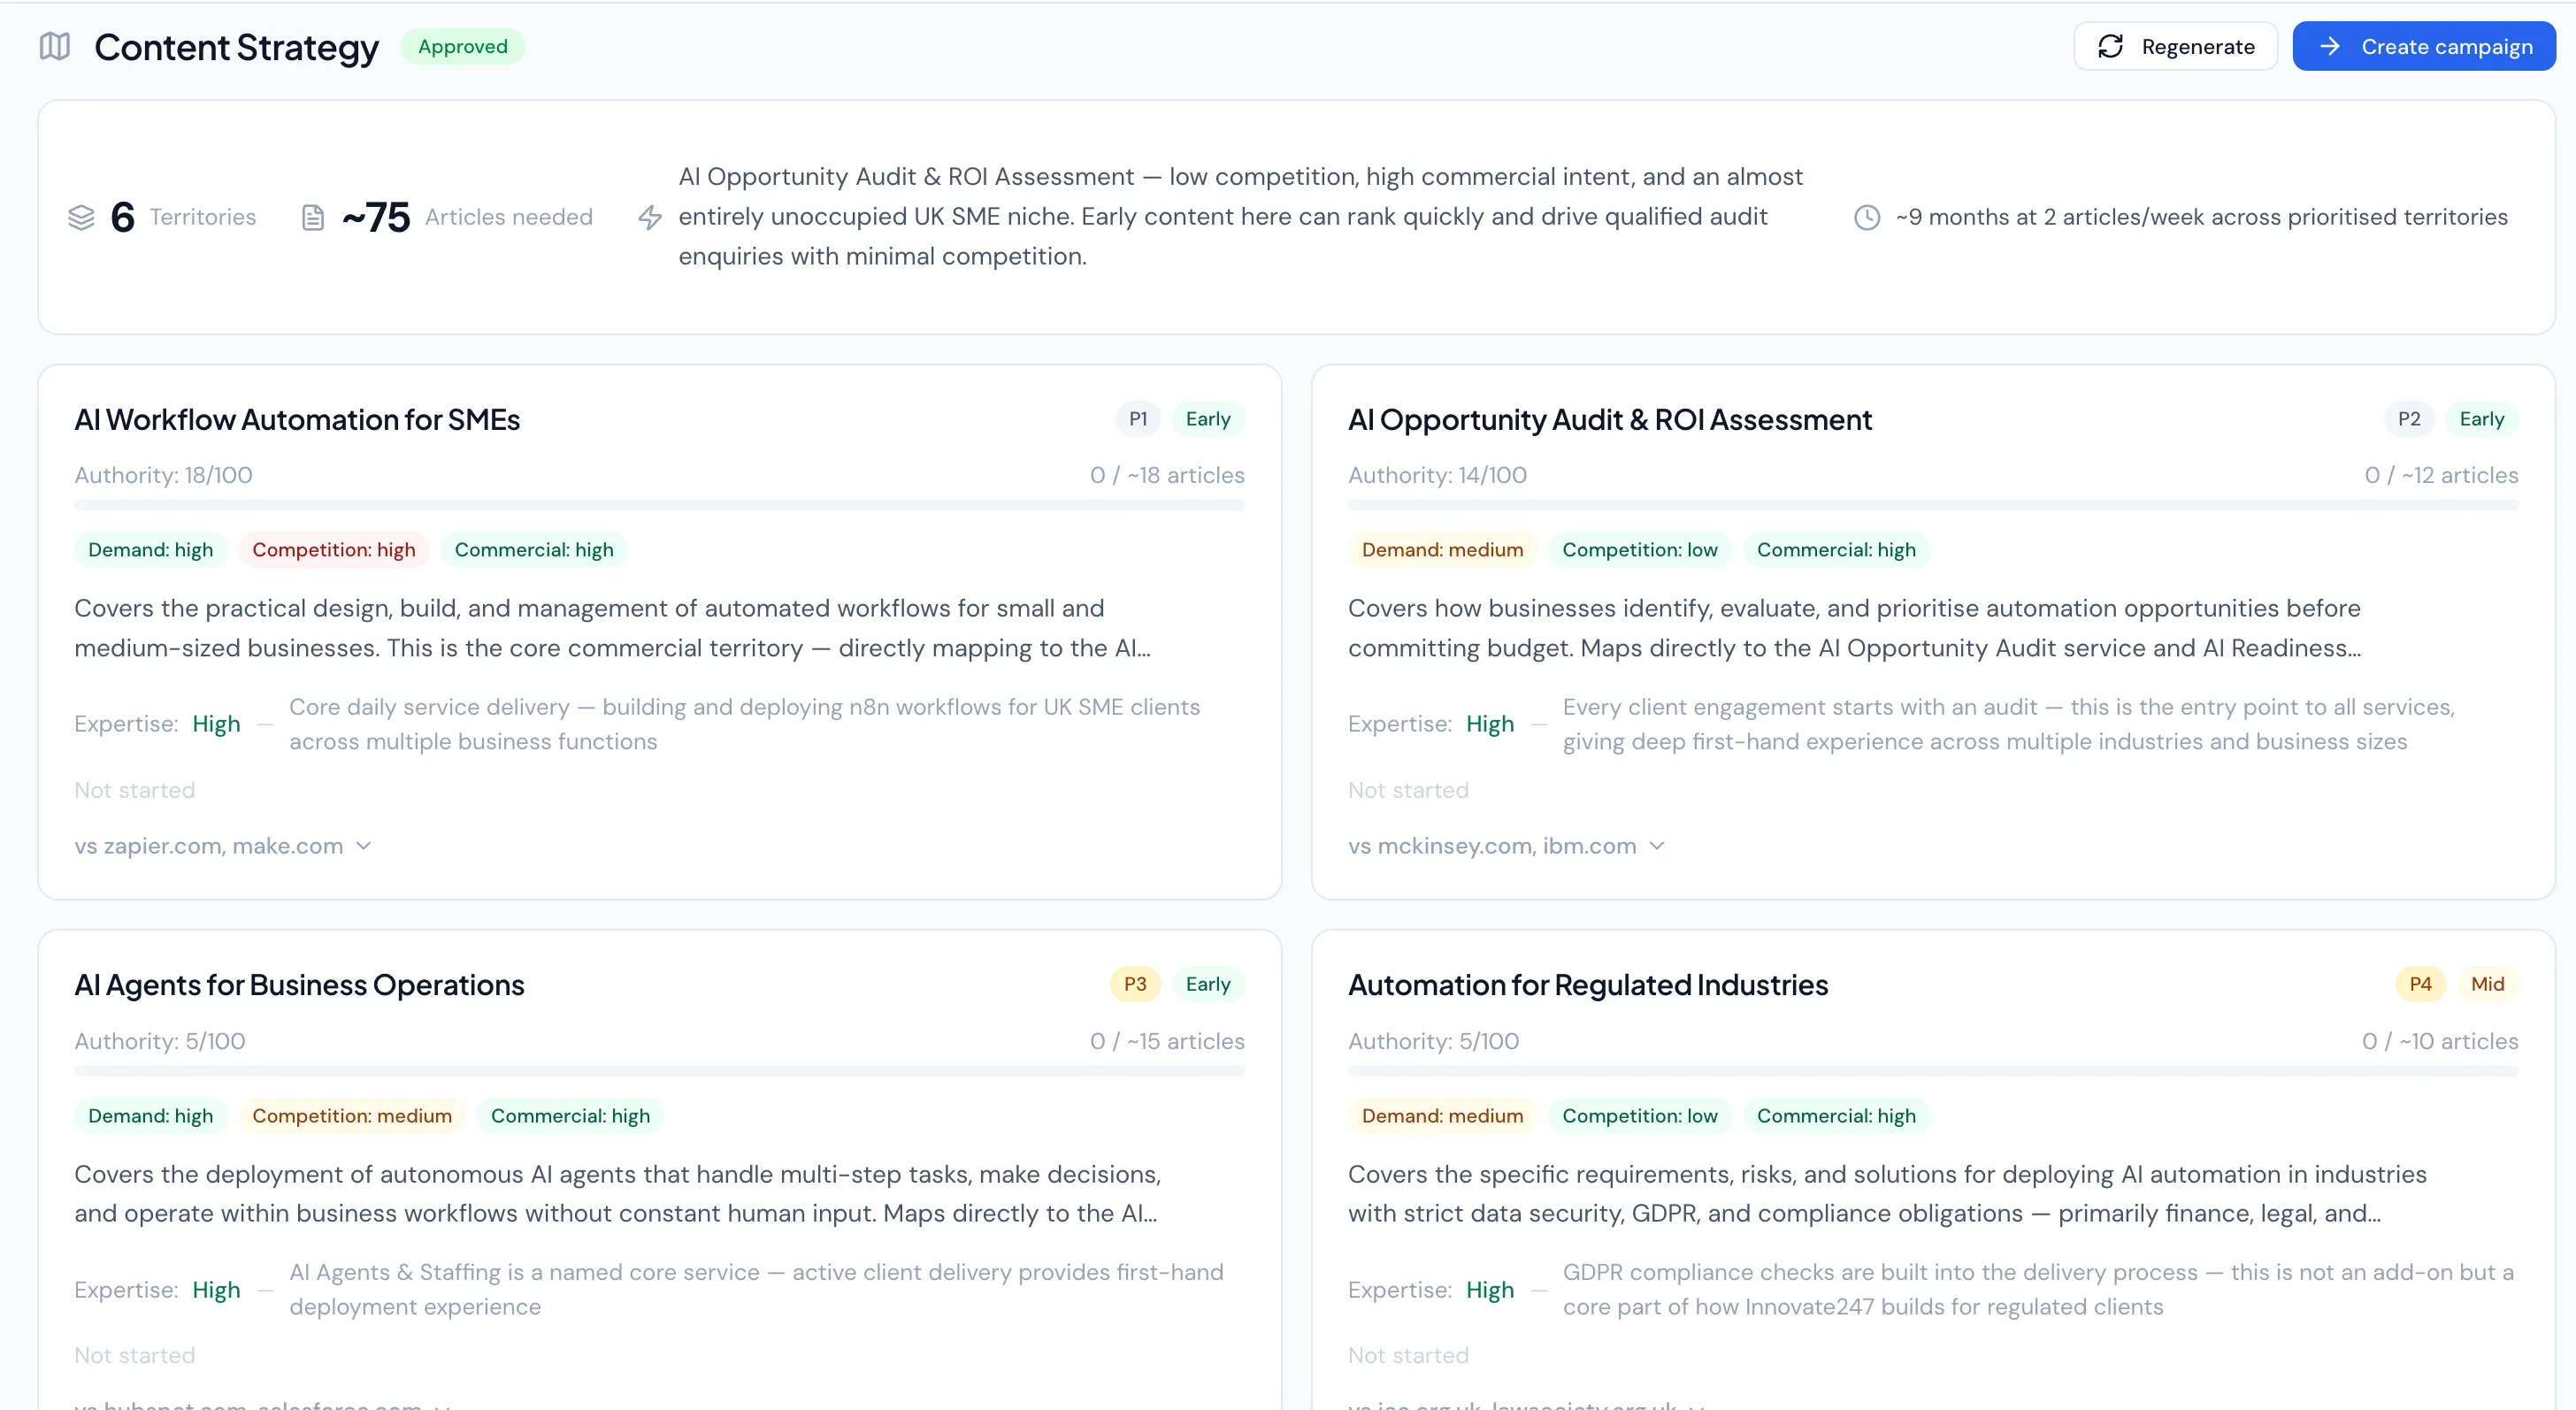Screen dimensions: 2576x1410
Task: Click the refresh icon inside the Regenerate button
Action: tap(2112, 46)
